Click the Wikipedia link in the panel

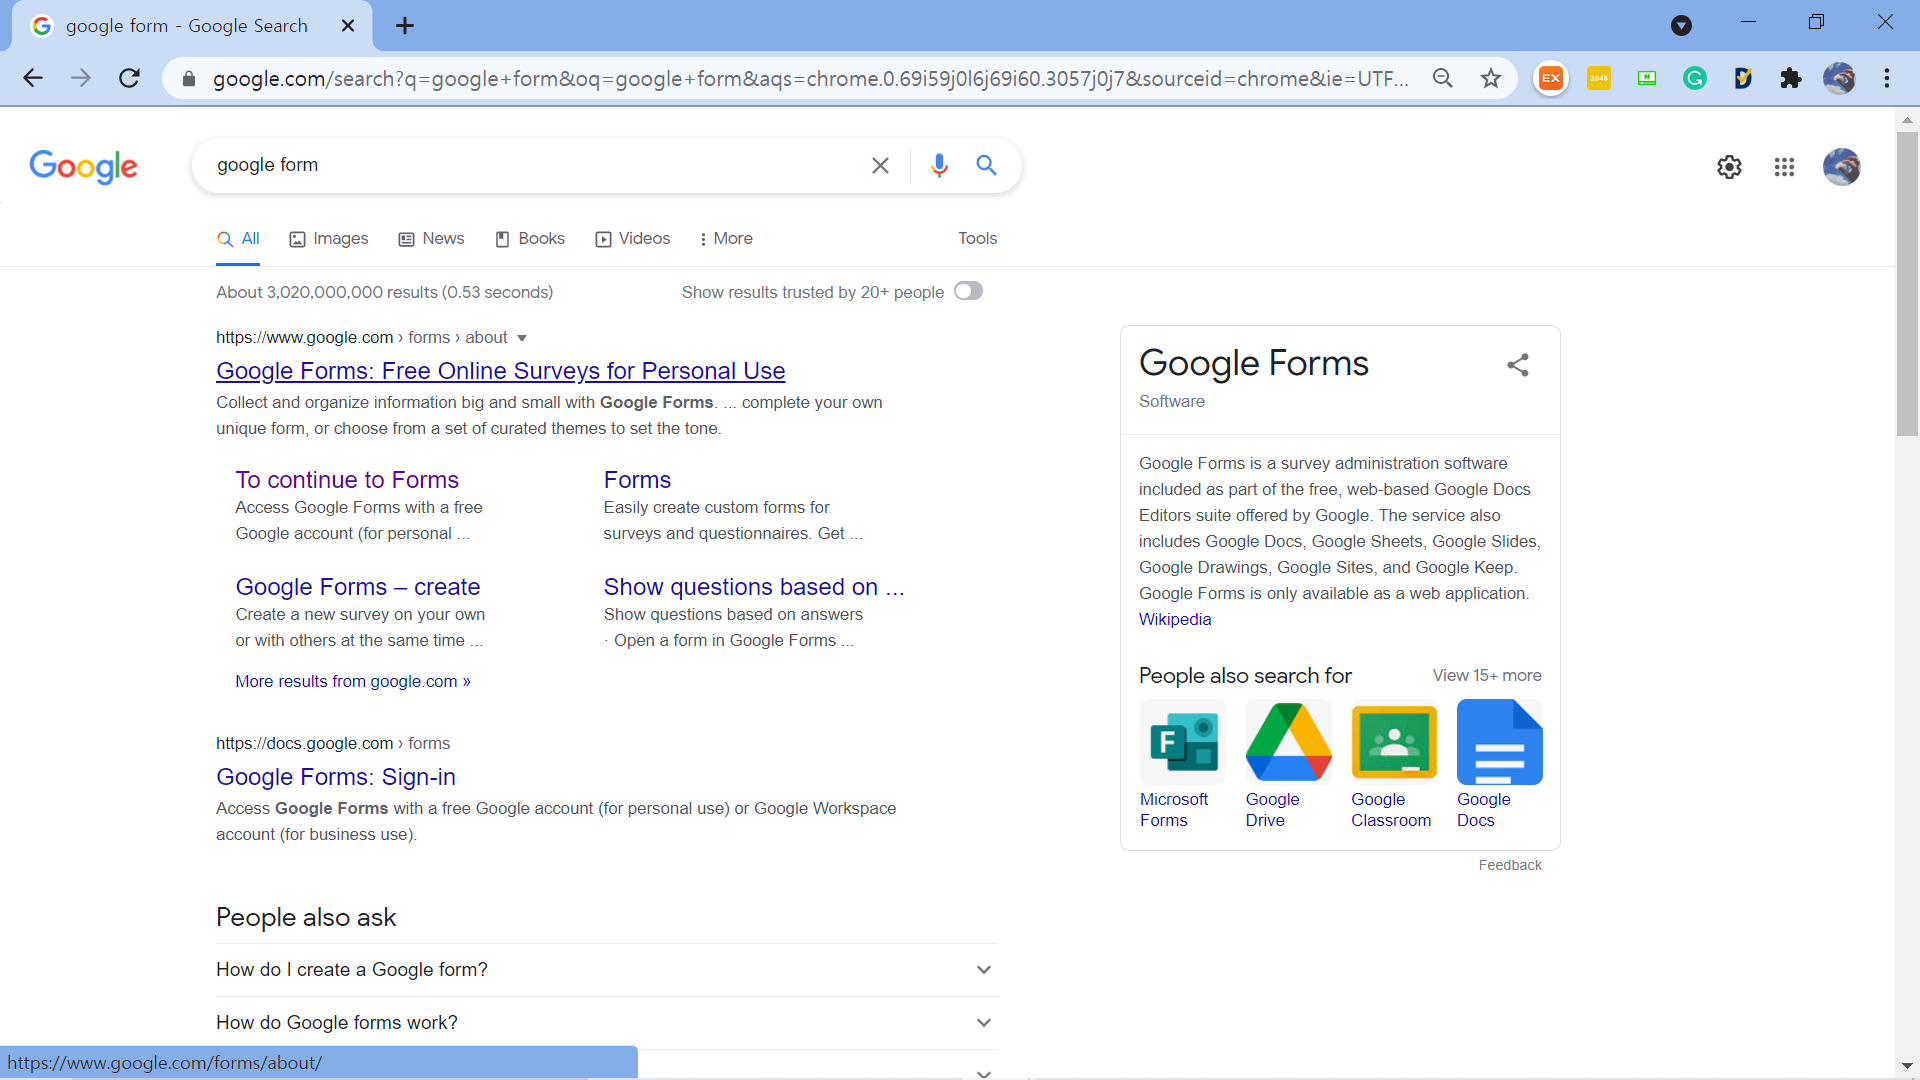pos(1174,619)
